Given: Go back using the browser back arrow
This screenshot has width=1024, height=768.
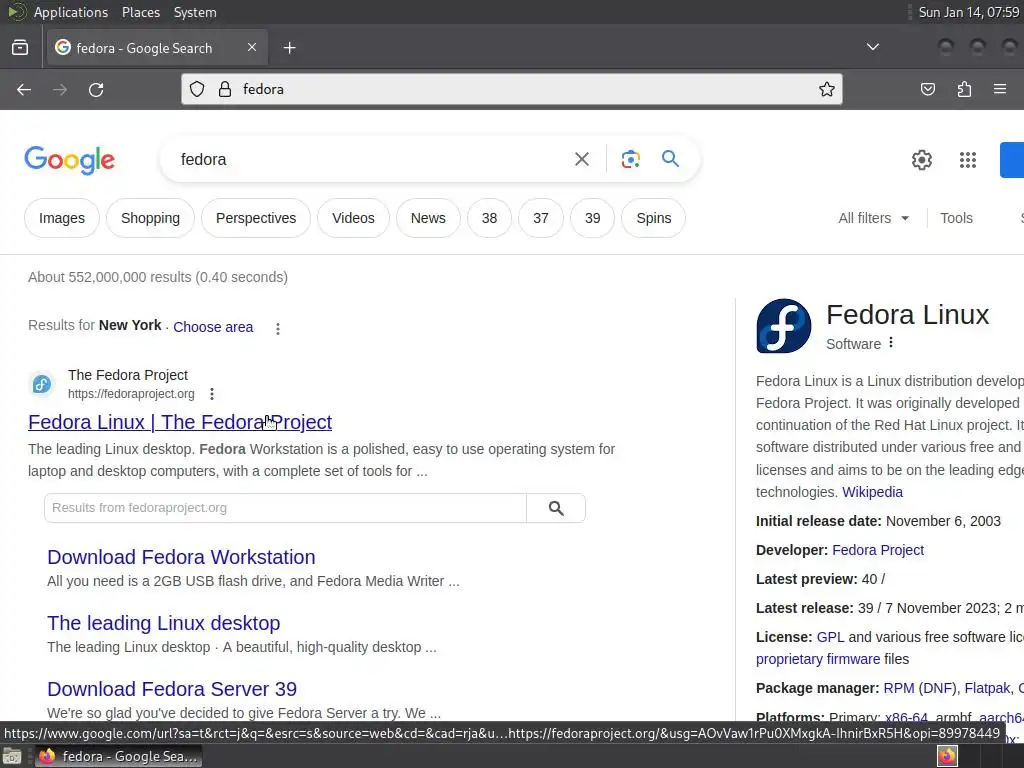Looking at the screenshot, I should [24, 89].
